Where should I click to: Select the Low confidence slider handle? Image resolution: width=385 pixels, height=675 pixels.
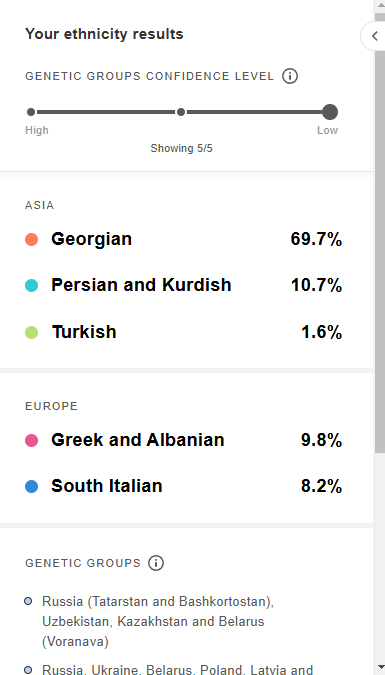(x=330, y=112)
